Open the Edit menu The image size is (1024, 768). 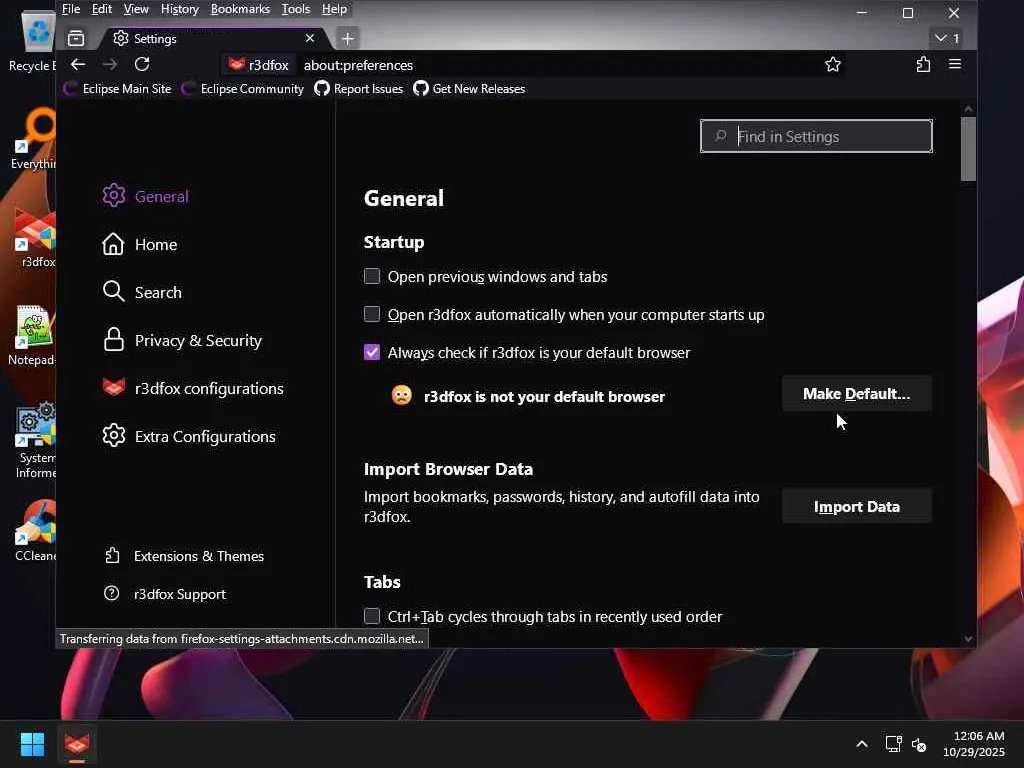pyautogui.click(x=101, y=9)
